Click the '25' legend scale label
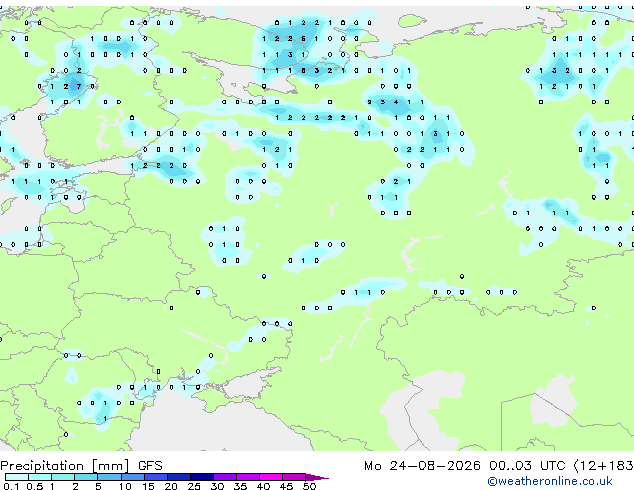634x490 pixels. pyautogui.click(x=194, y=486)
